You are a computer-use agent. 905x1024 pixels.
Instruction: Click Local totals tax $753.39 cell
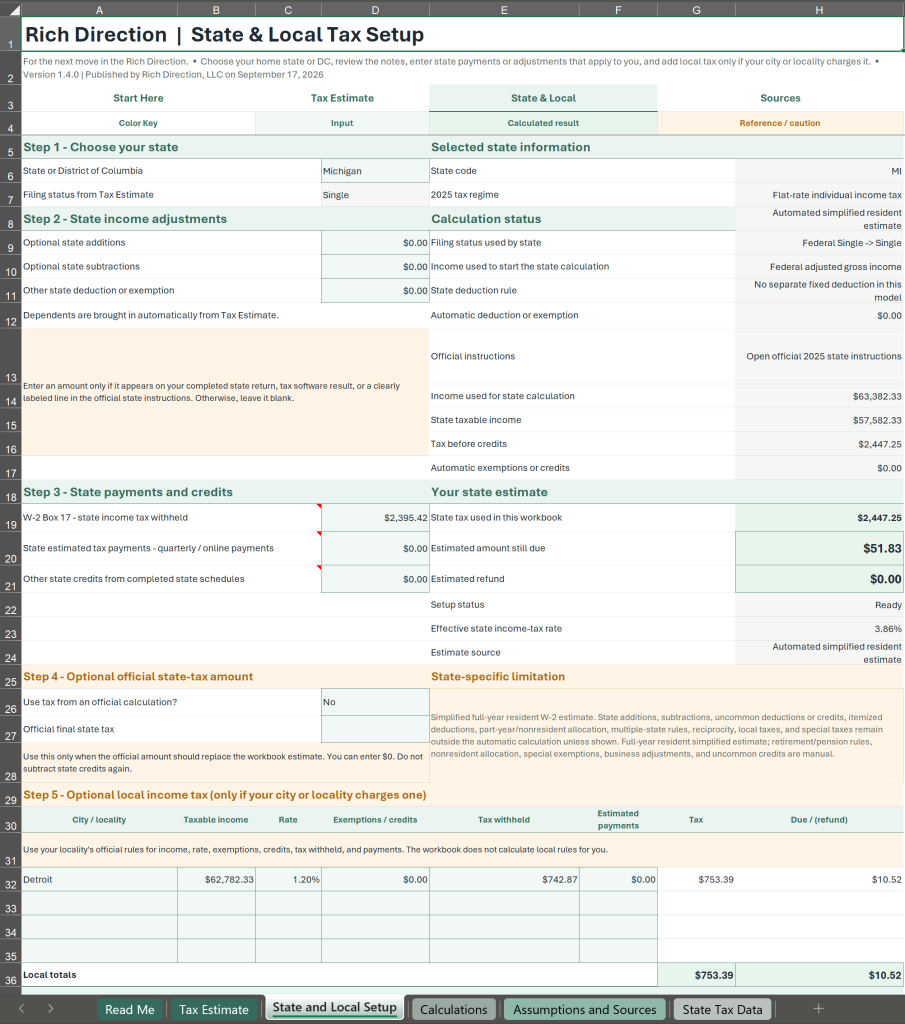click(696, 974)
